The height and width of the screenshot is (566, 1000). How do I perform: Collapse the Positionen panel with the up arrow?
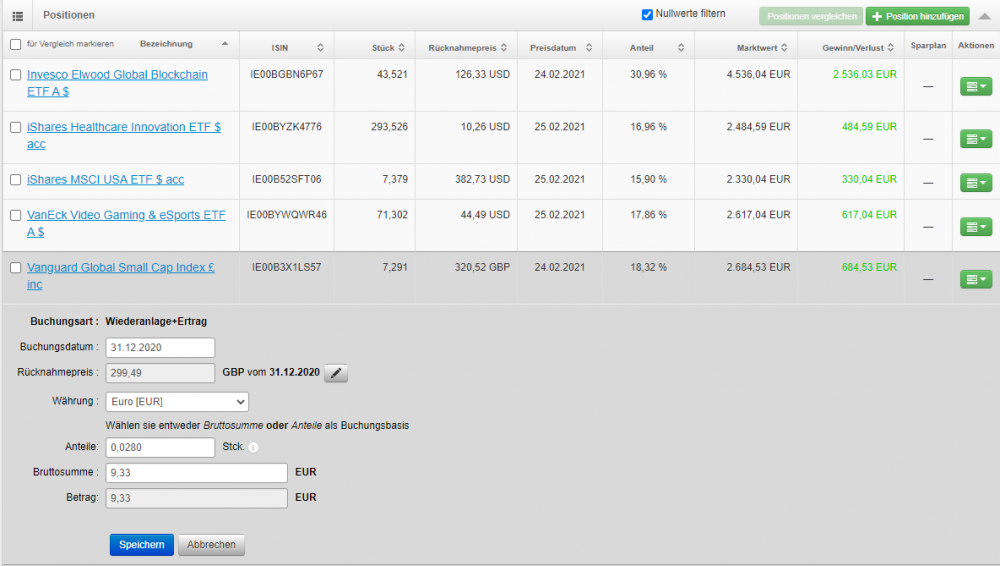(x=985, y=16)
